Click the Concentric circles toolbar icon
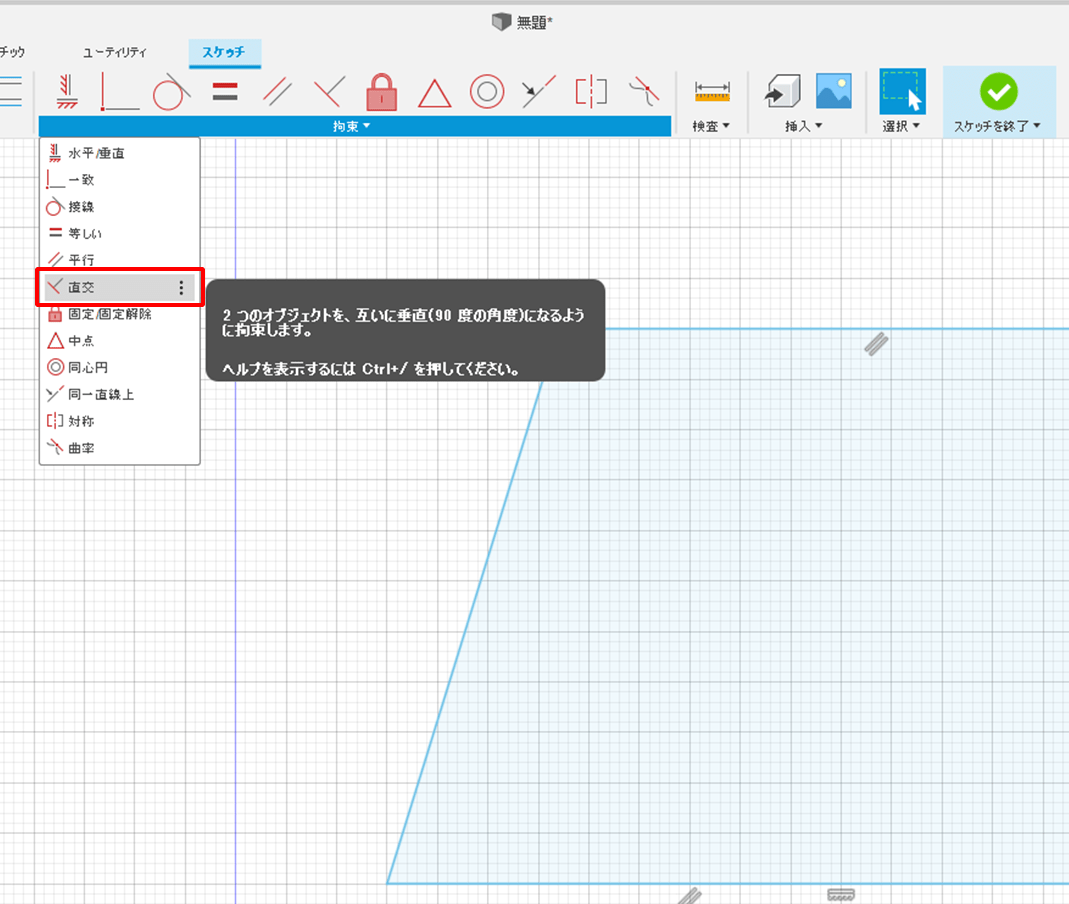This screenshot has width=1069, height=904. pos(486,92)
